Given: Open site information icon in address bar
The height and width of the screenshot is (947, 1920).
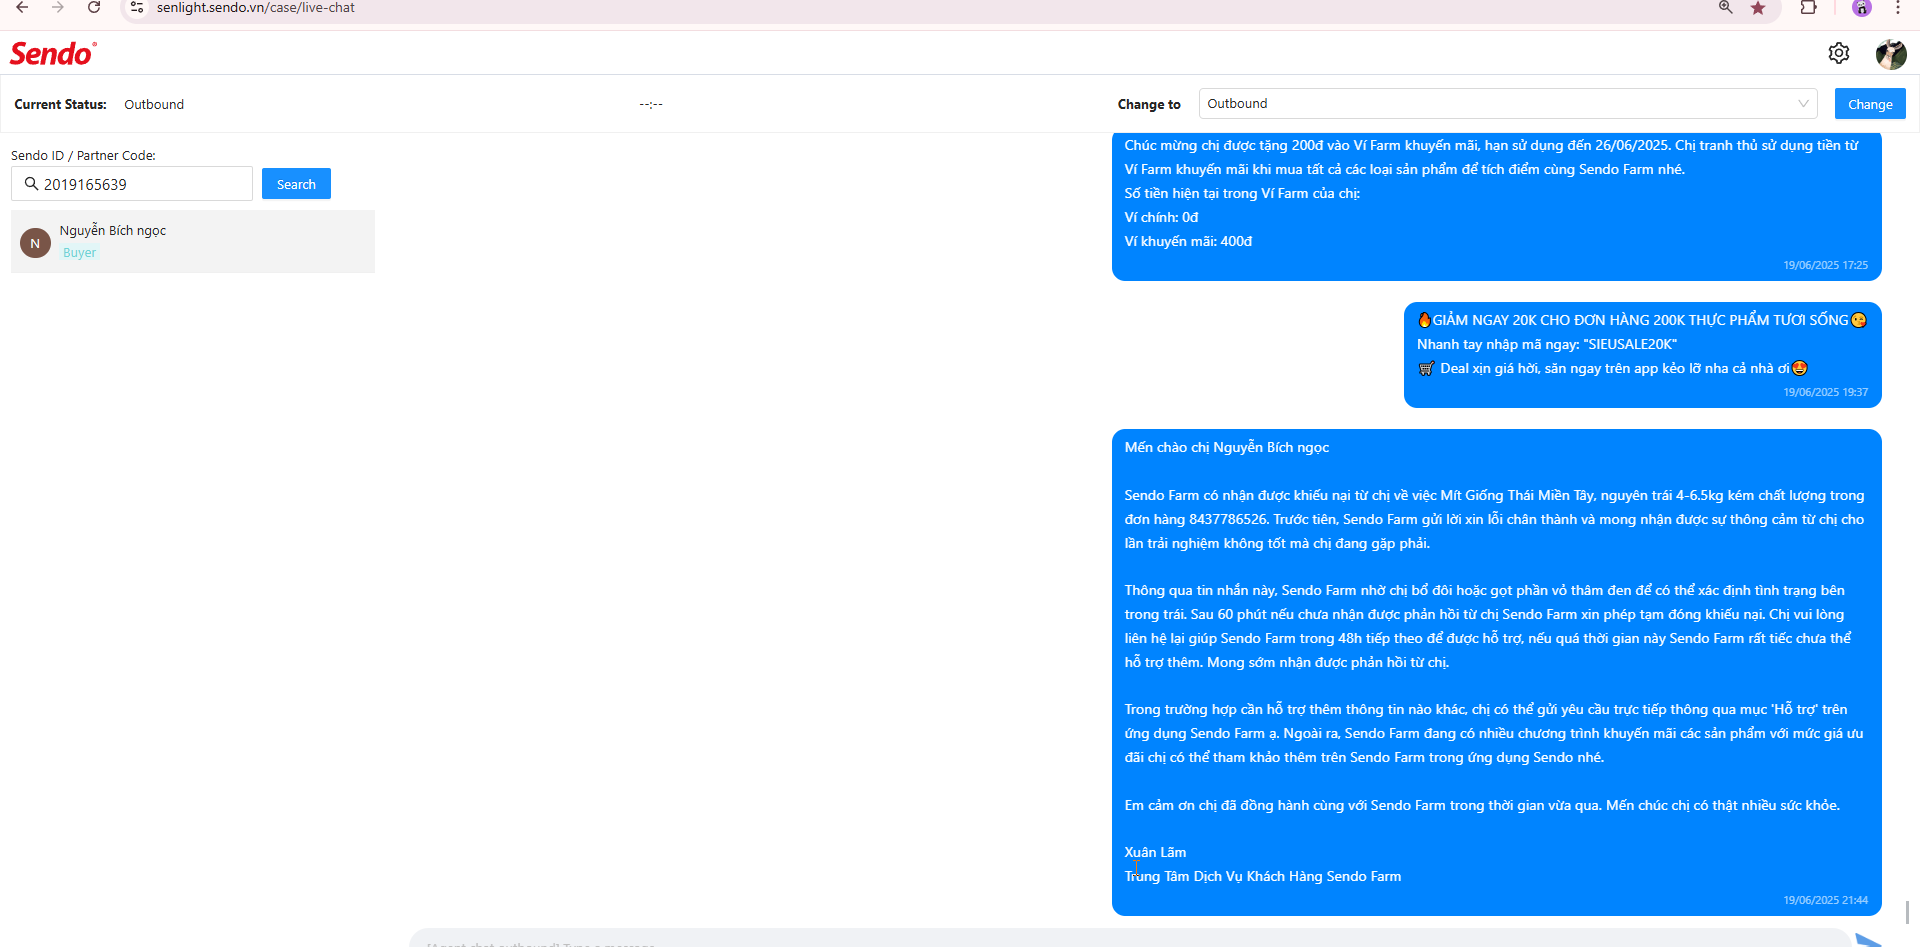Looking at the screenshot, I should (137, 7).
